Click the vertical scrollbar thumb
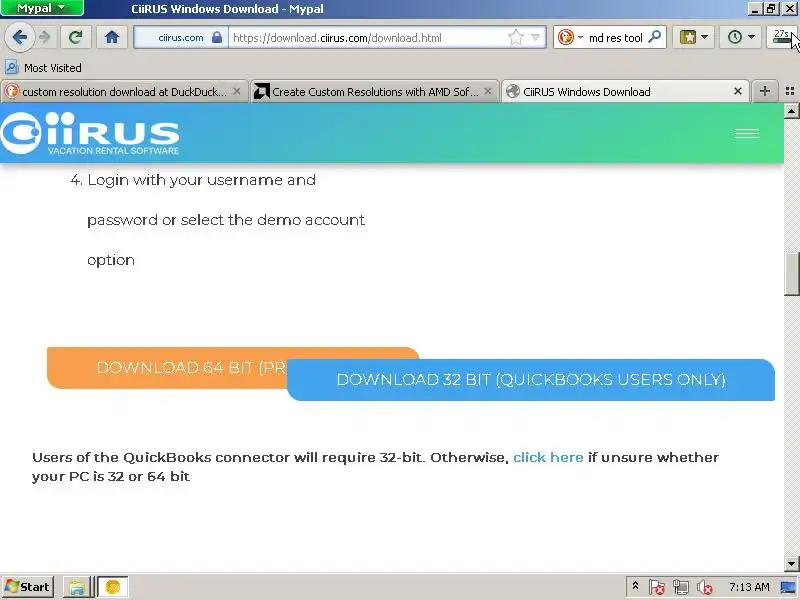Screen dimensions: 800x600 [x=791, y=273]
